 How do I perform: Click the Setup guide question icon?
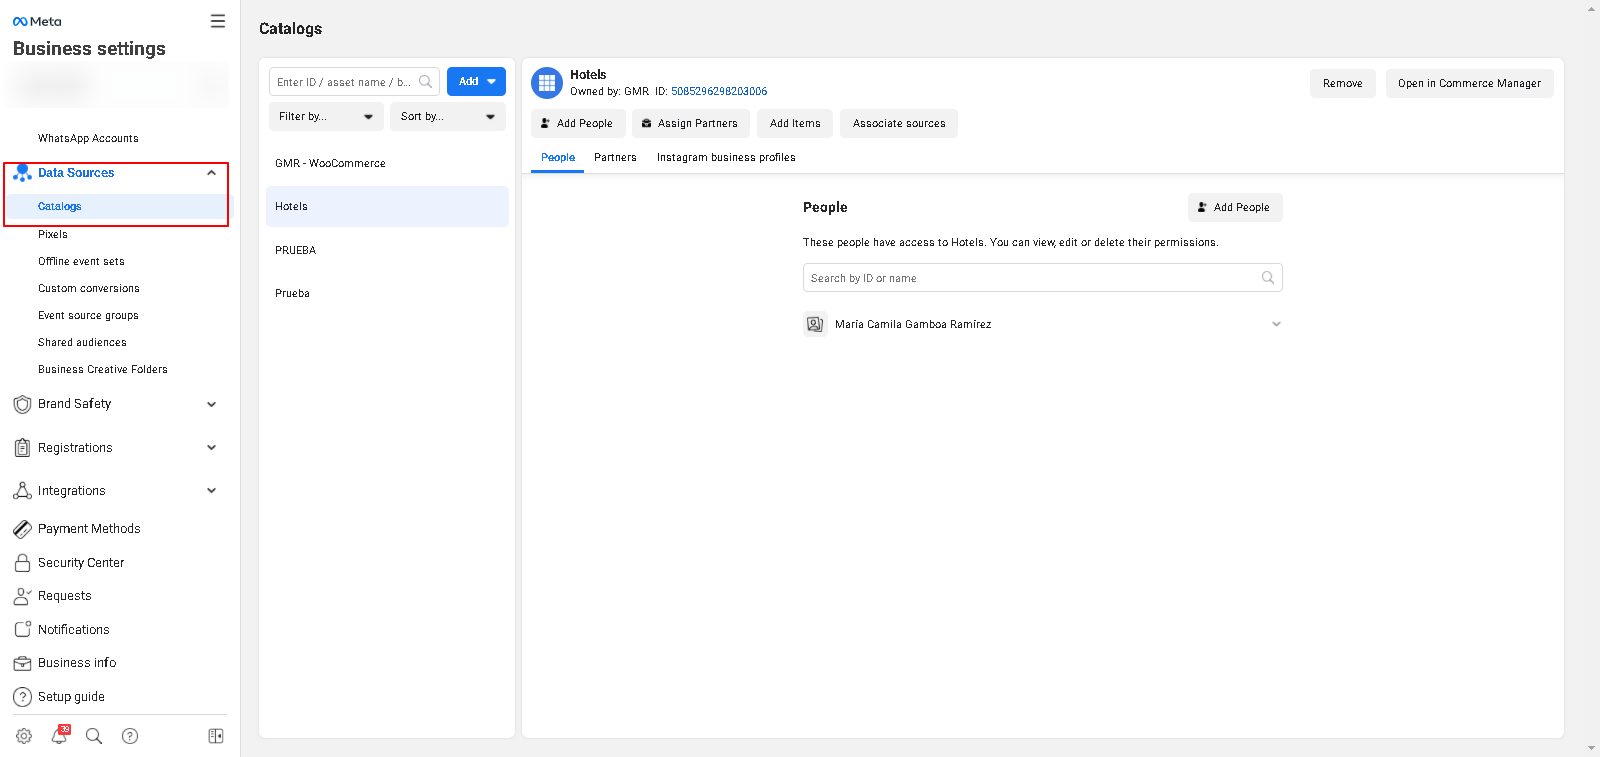click(x=22, y=697)
